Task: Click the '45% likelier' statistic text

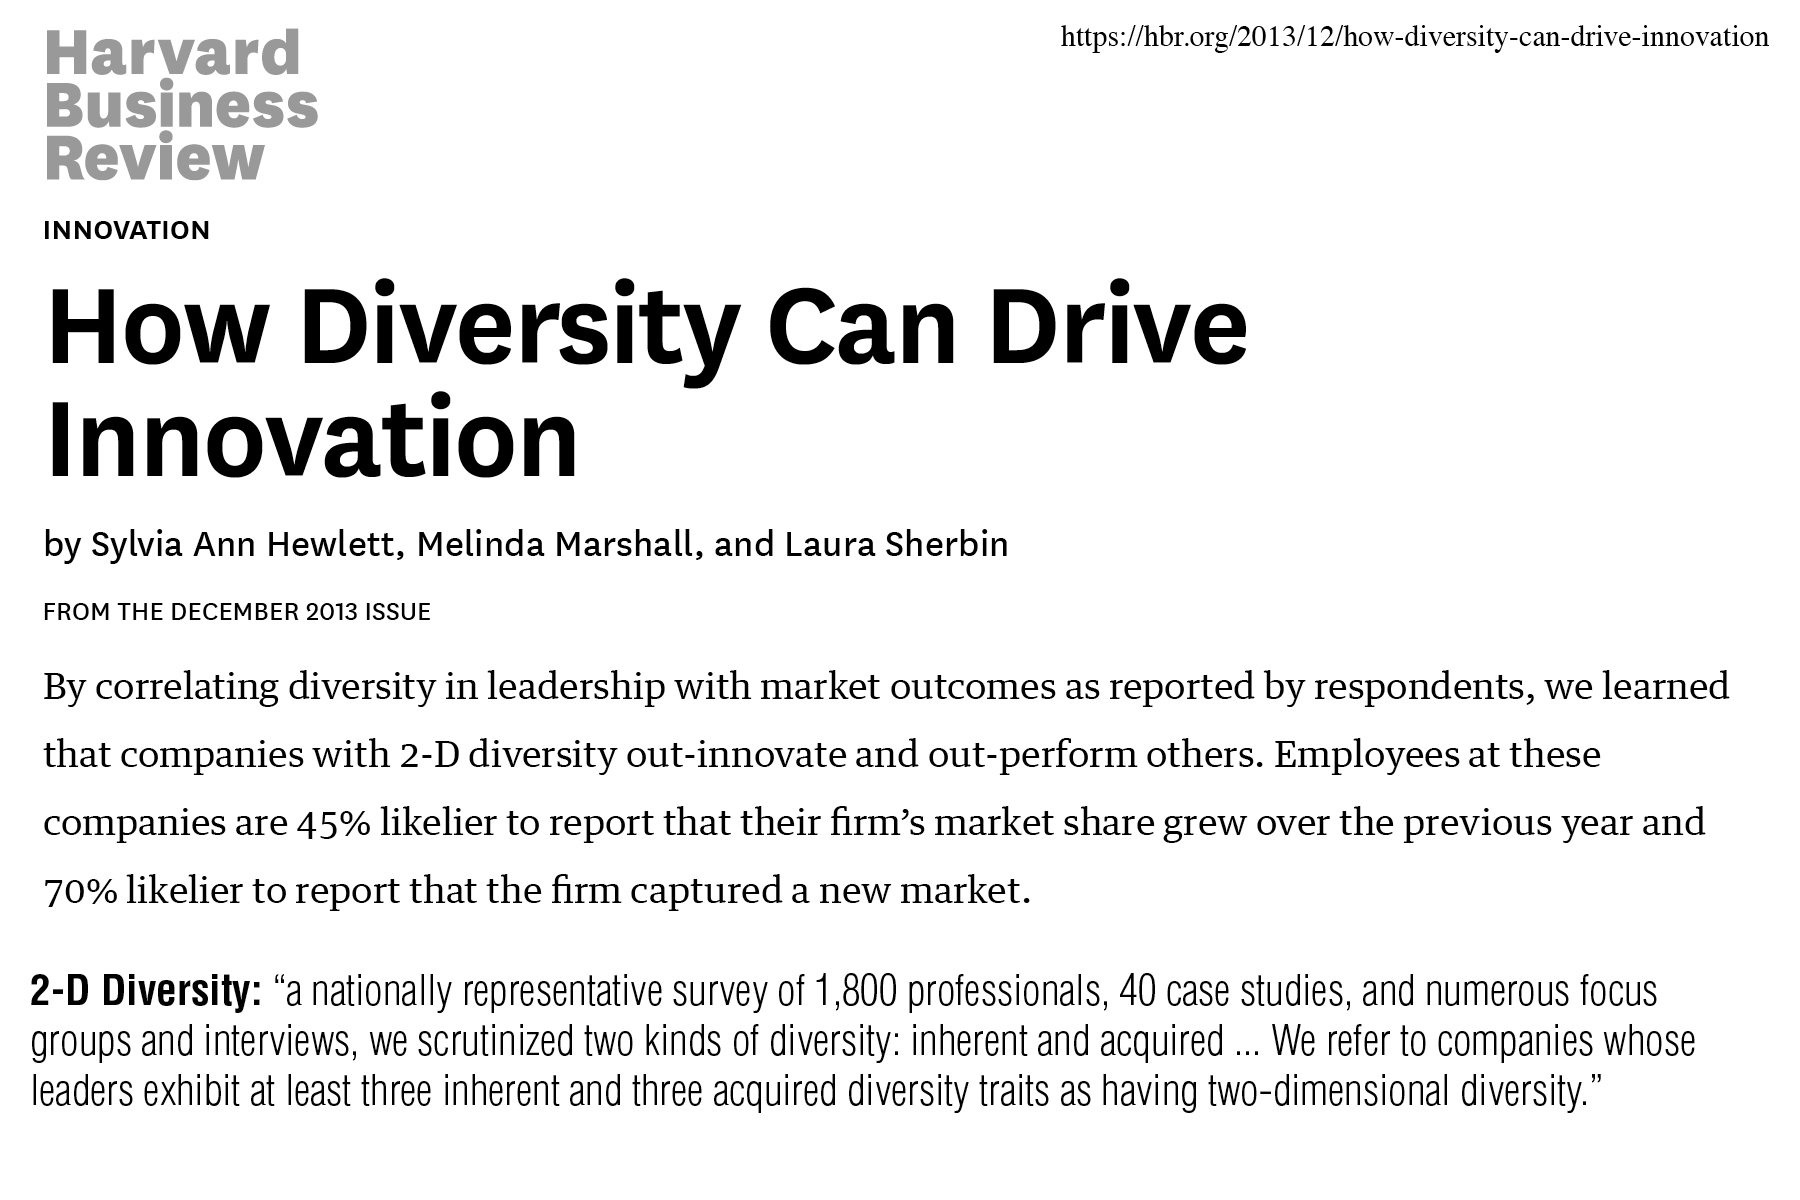Action: pos(396,822)
